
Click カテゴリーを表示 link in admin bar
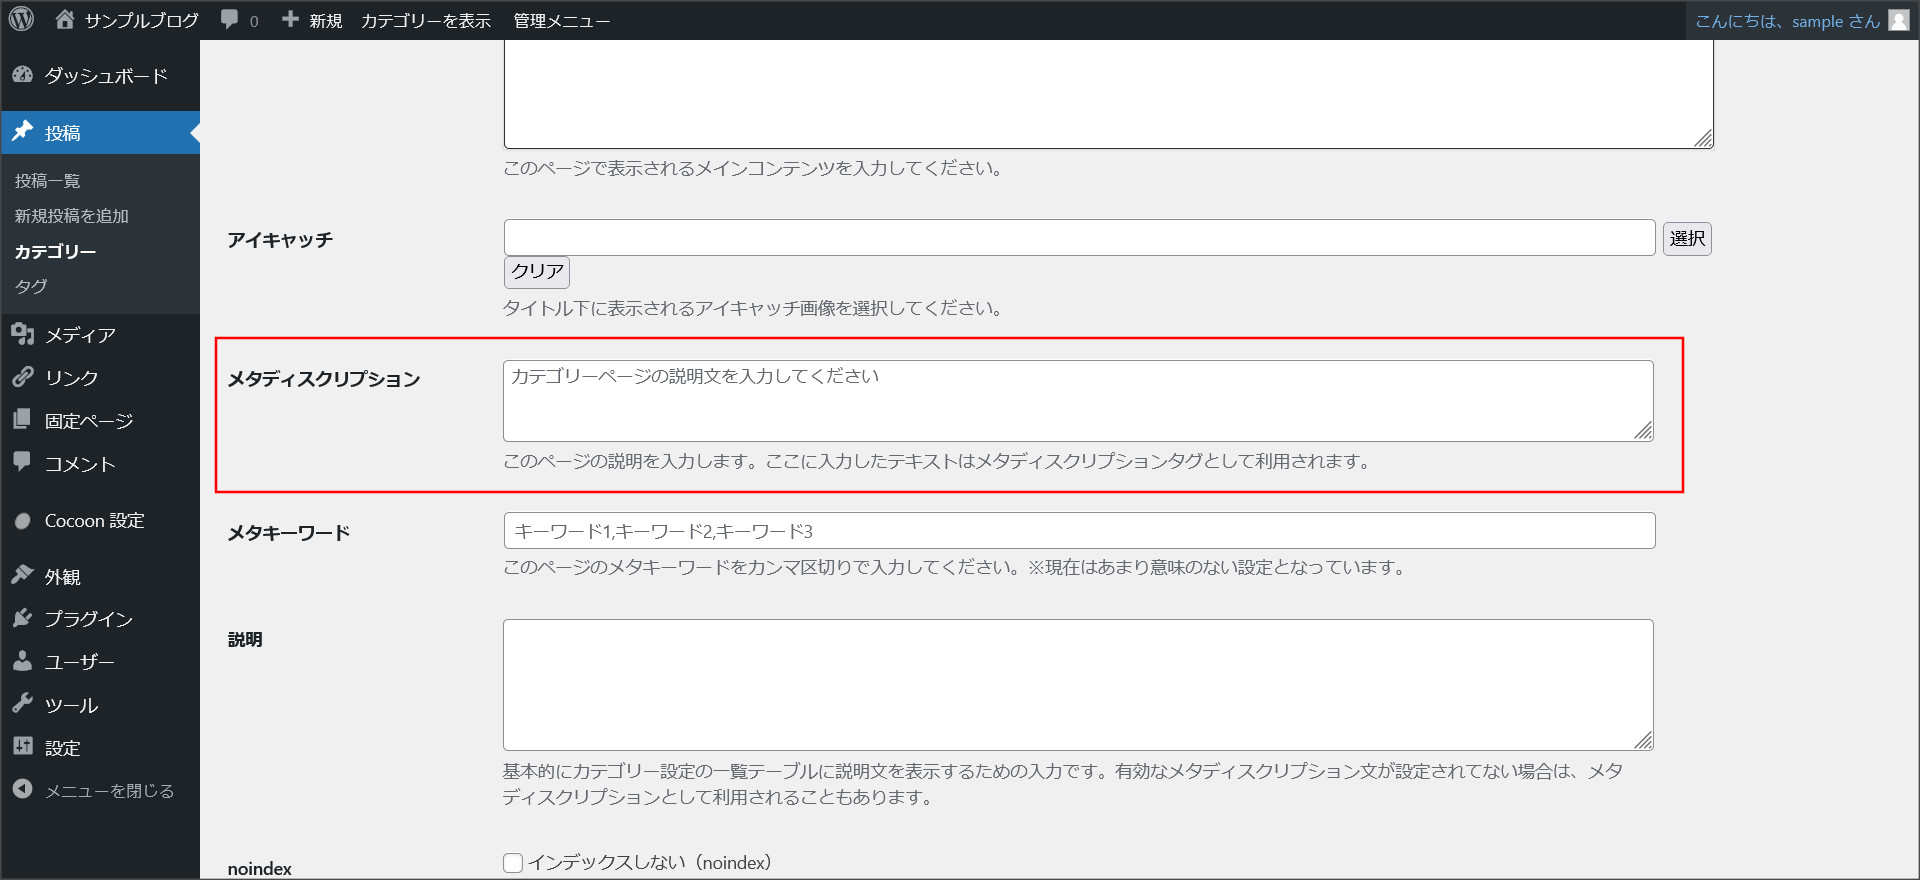(x=426, y=20)
